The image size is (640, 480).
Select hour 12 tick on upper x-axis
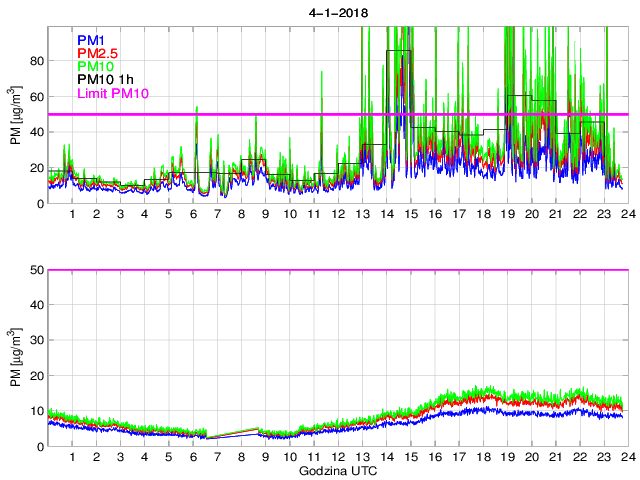tap(336, 215)
